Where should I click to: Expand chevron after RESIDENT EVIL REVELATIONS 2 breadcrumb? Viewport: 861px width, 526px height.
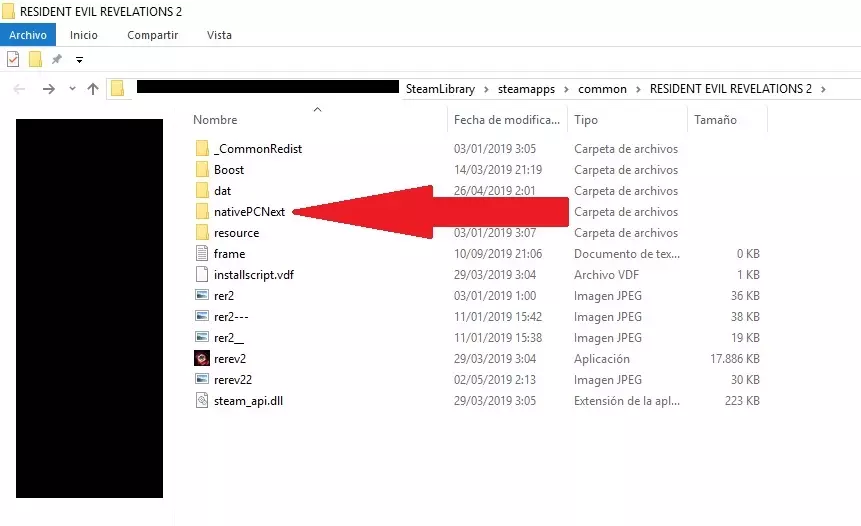pyautogui.click(x=823, y=89)
